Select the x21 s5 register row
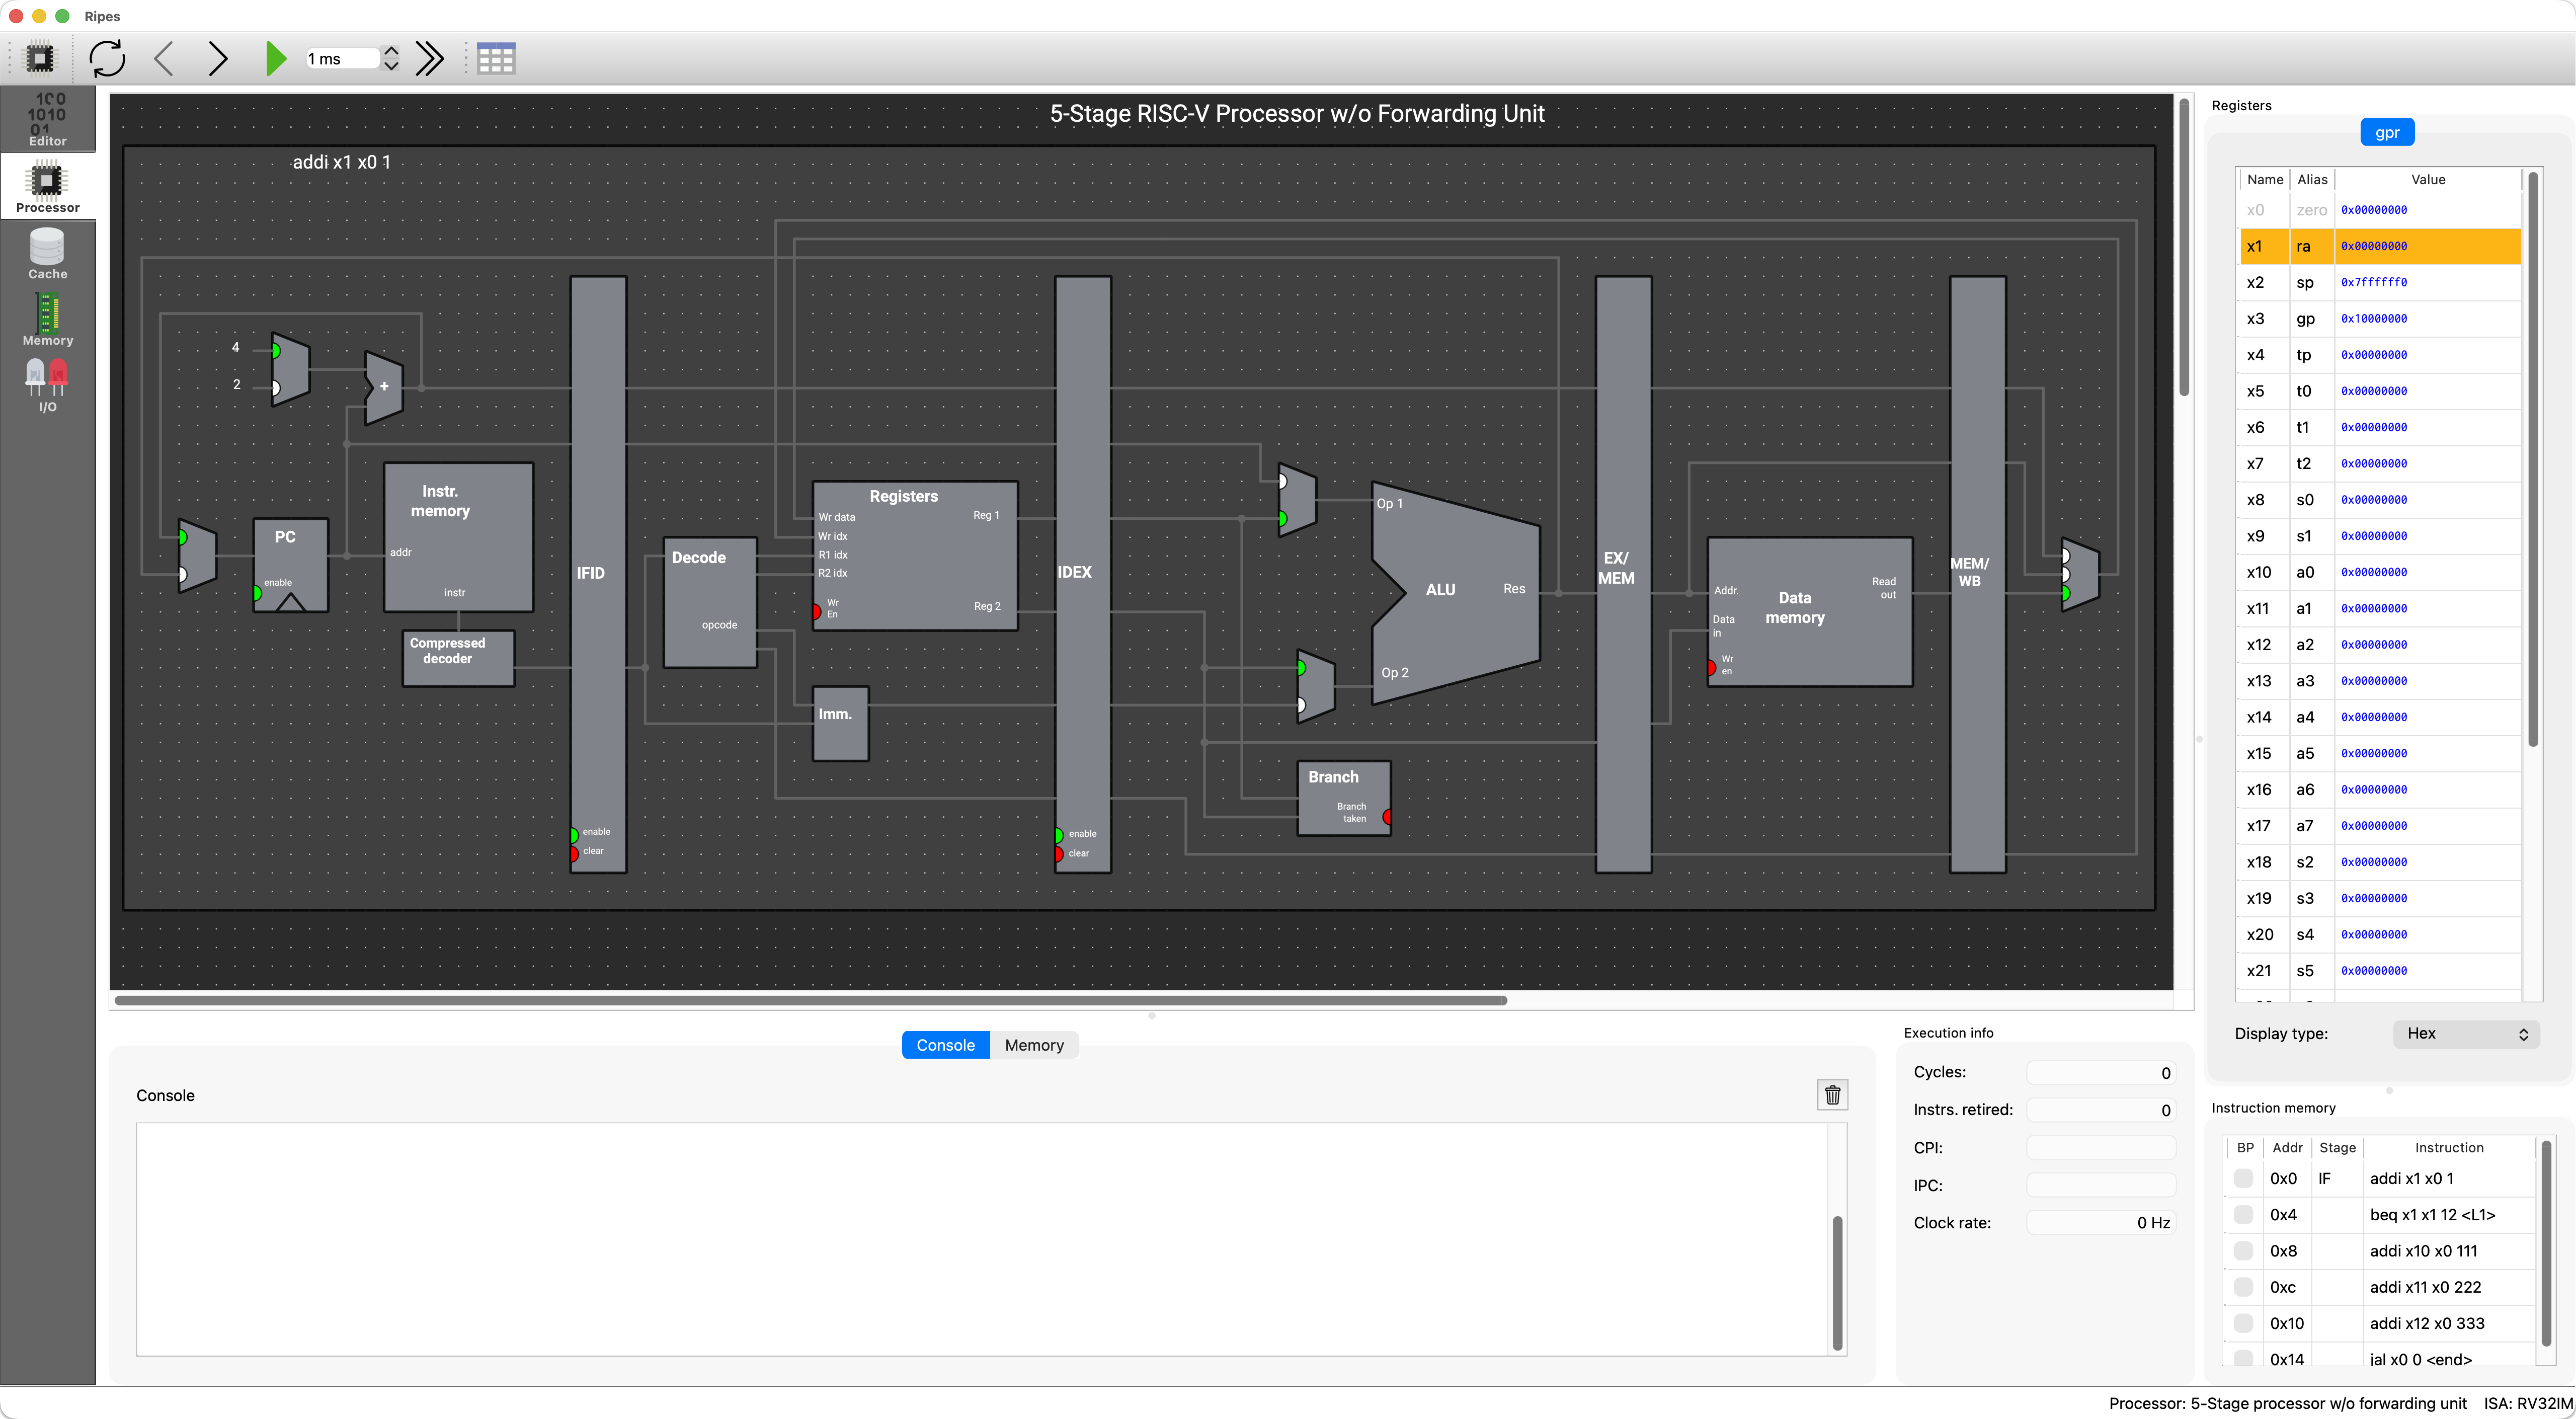The width and height of the screenshot is (2576, 1419). pos(2380,971)
